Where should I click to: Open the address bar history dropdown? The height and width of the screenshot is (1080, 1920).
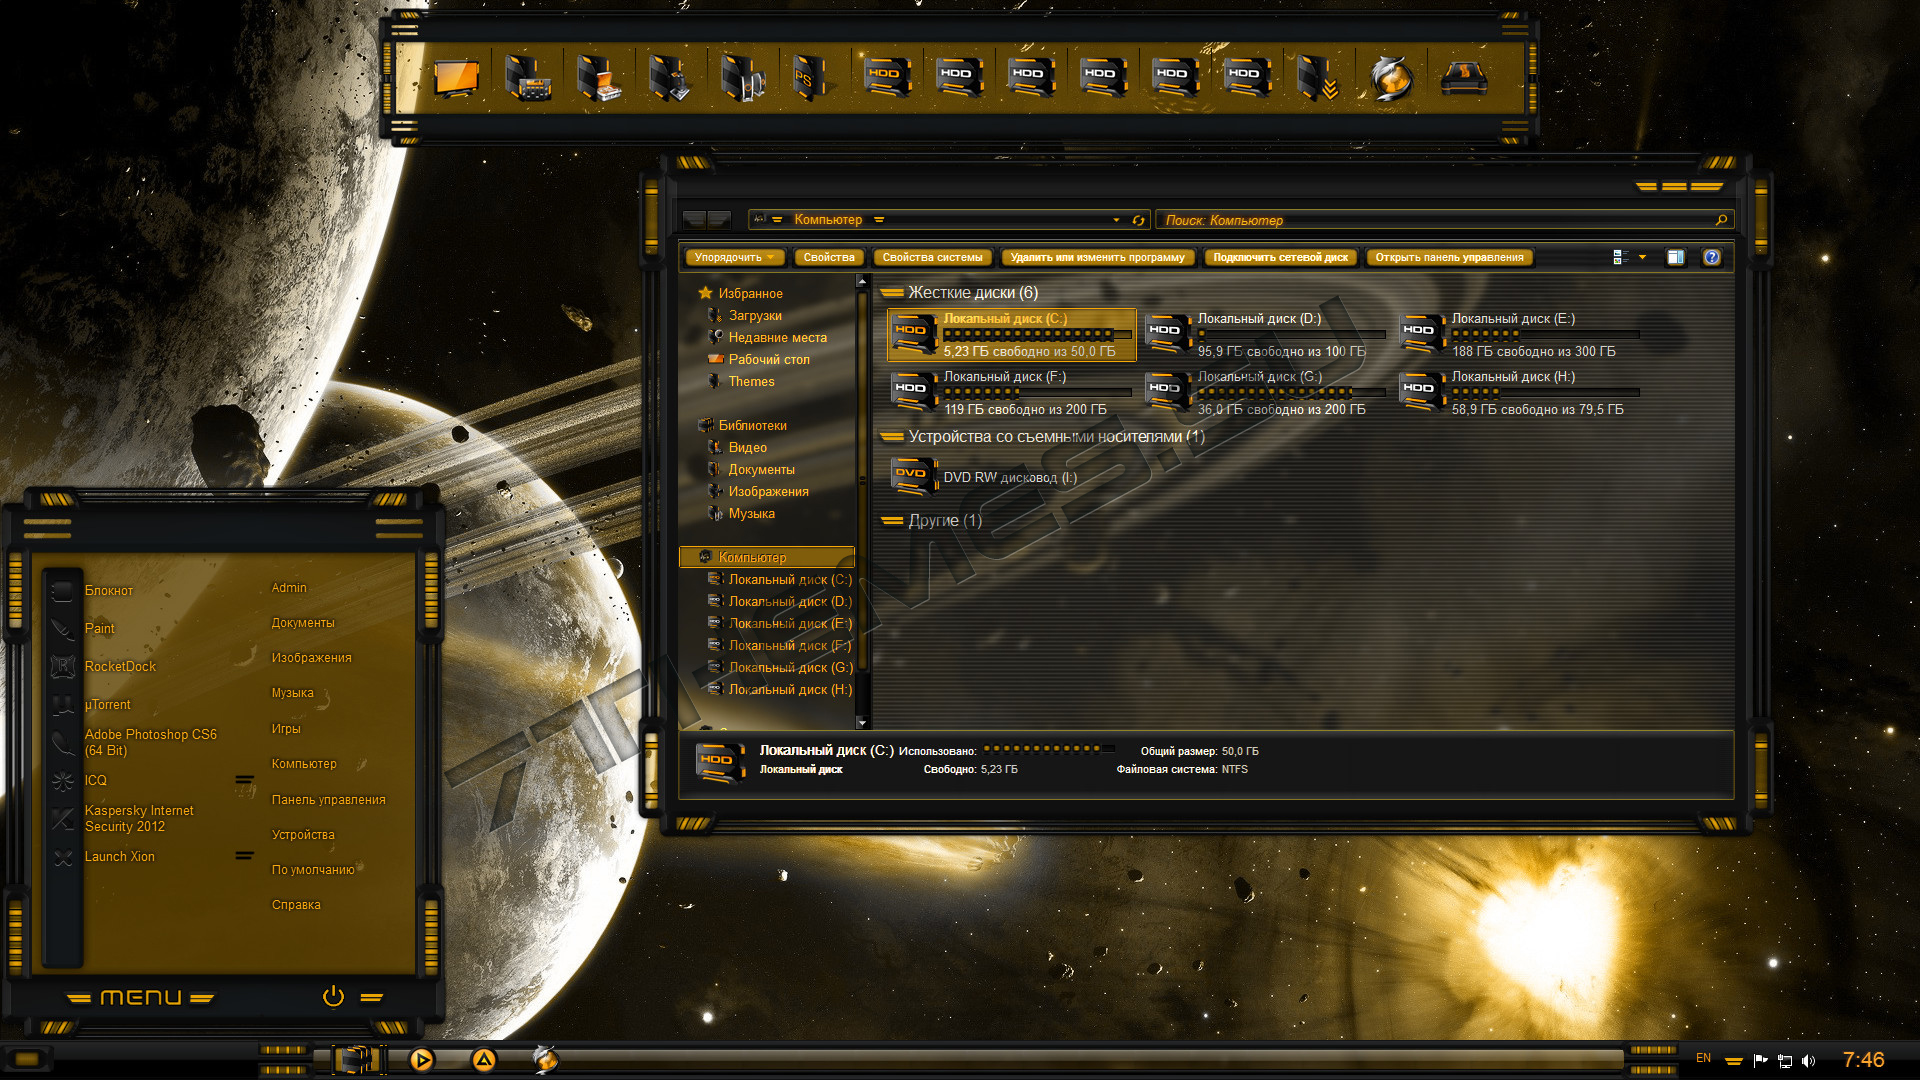pyautogui.click(x=1116, y=220)
